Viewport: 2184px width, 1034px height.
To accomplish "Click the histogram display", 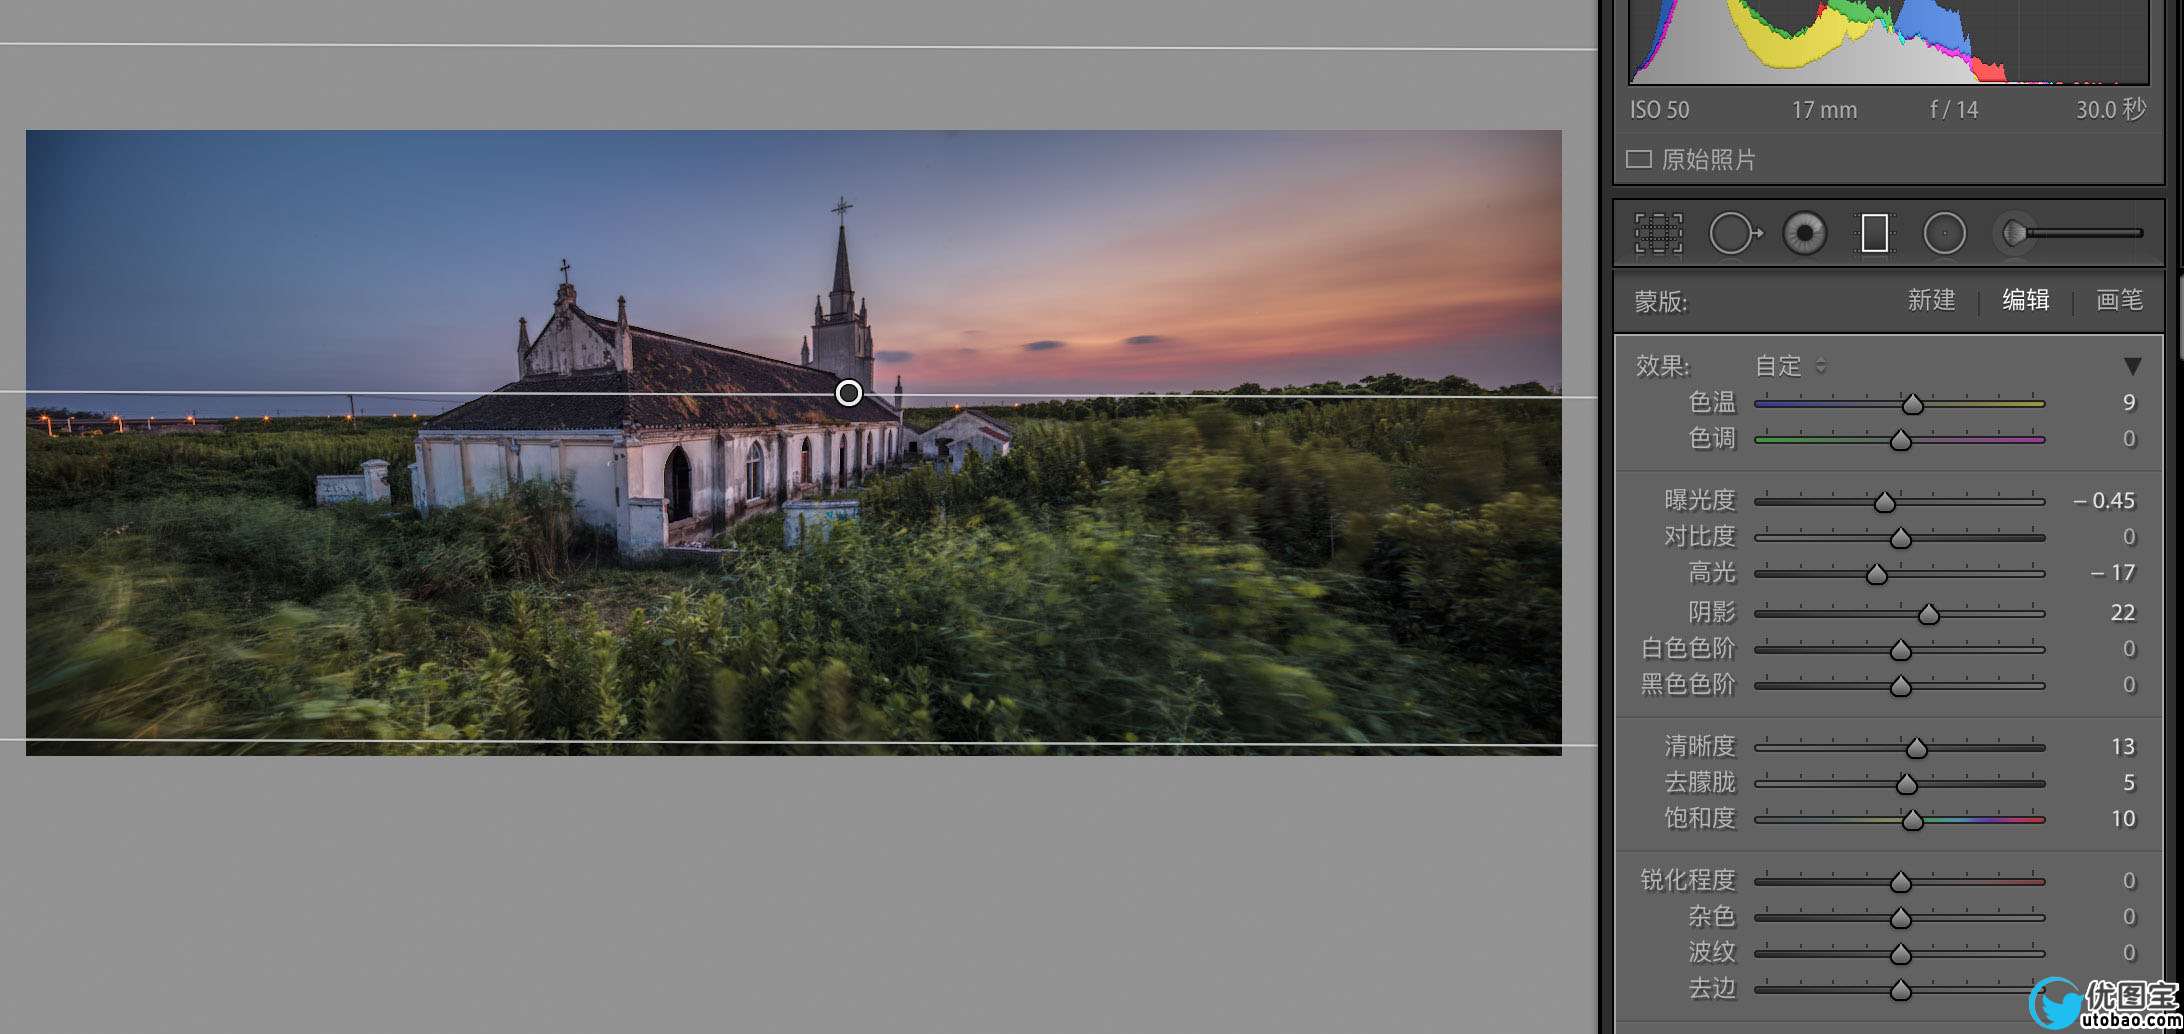I will pyautogui.click(x=1888, y=42).
